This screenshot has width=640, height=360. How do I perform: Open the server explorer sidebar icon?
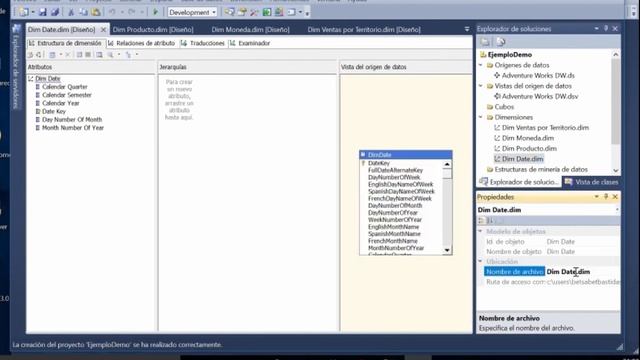(16, 29)
